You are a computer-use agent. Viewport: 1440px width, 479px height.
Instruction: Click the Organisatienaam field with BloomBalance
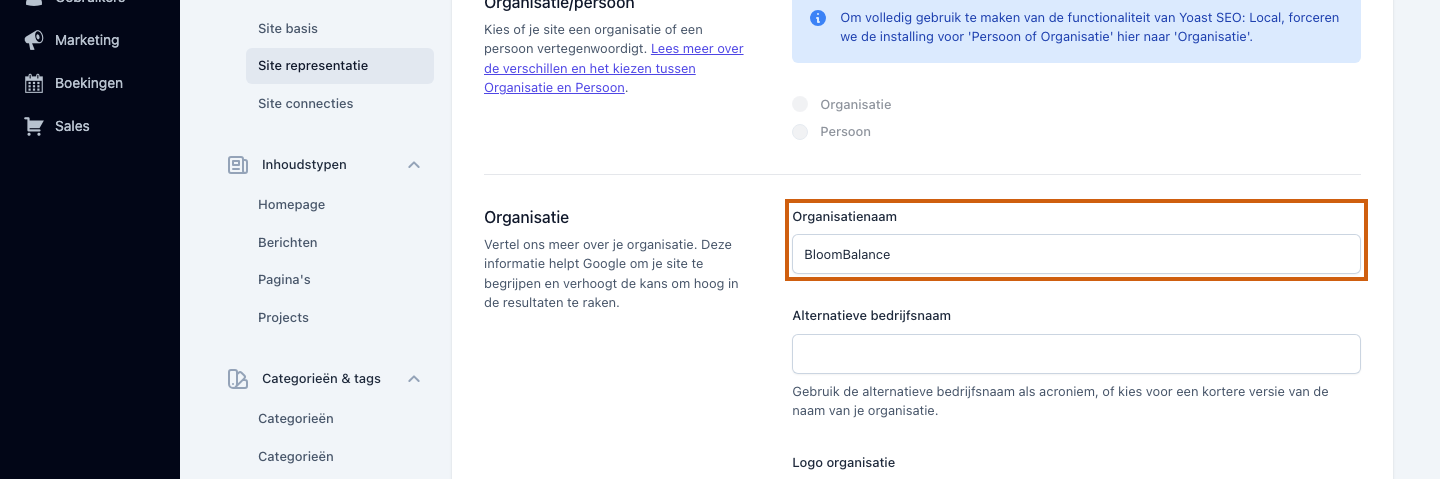pos(1076,254)
